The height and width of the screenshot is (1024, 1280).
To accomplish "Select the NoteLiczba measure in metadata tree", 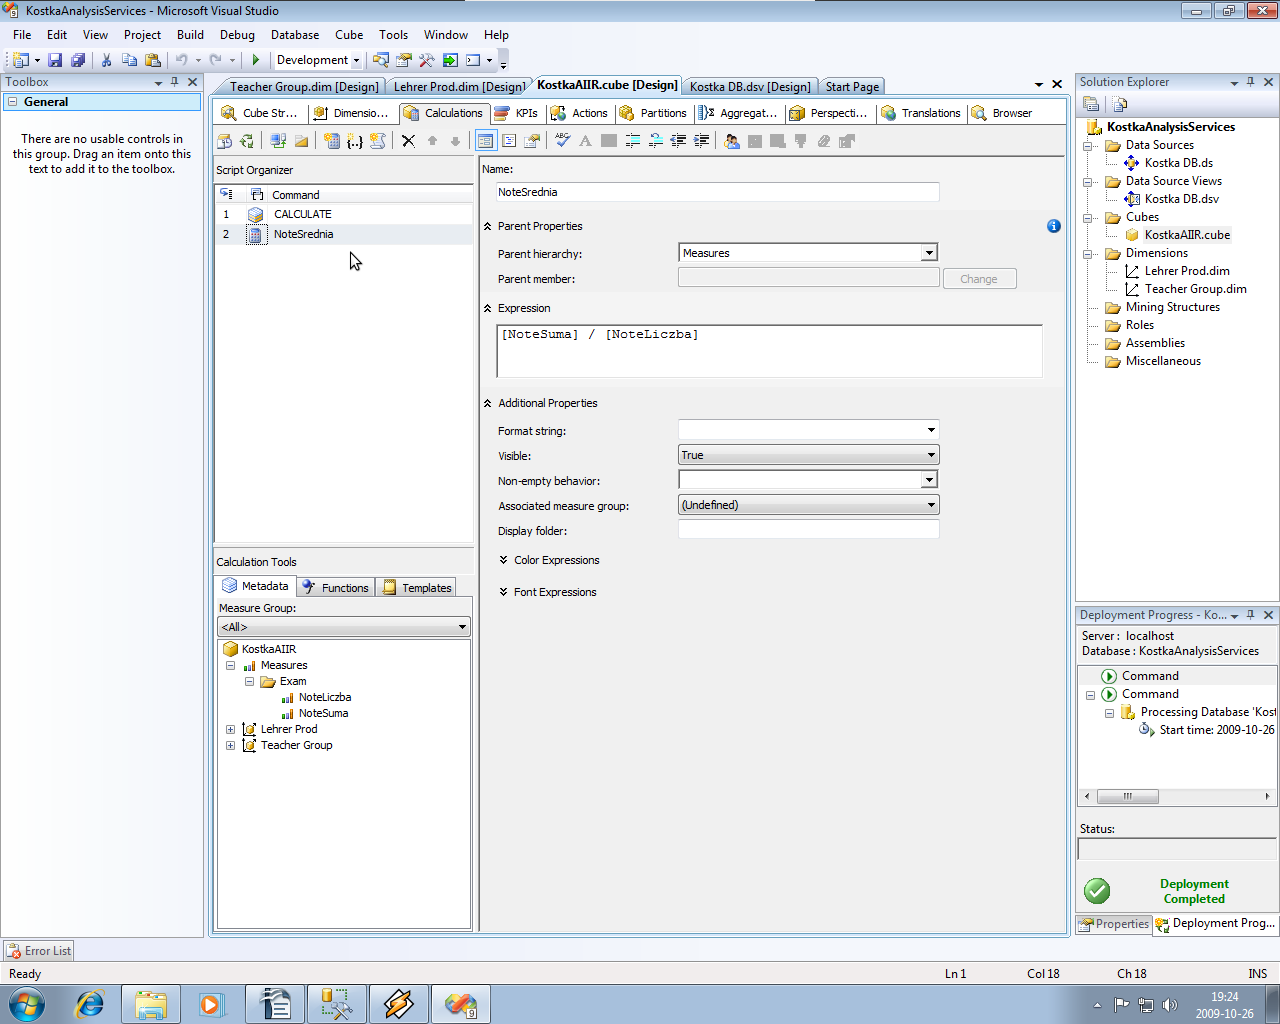I will (x=324, y=697).
